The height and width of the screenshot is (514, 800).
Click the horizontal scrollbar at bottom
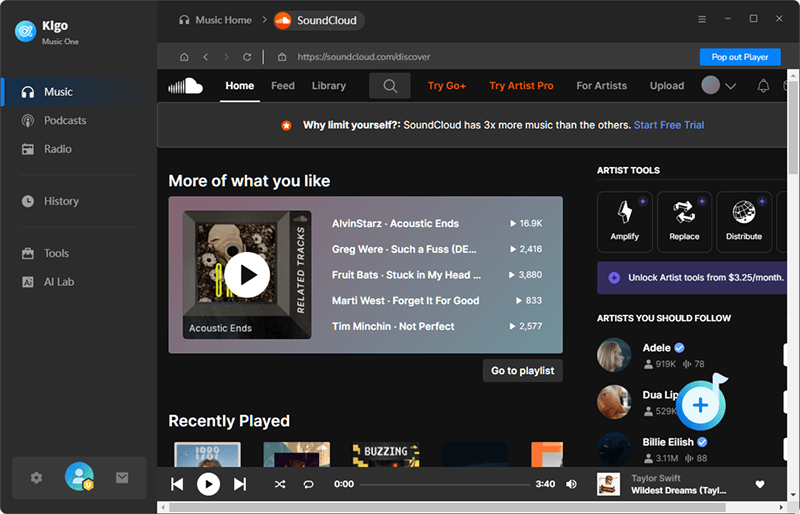tap(447, 507)
